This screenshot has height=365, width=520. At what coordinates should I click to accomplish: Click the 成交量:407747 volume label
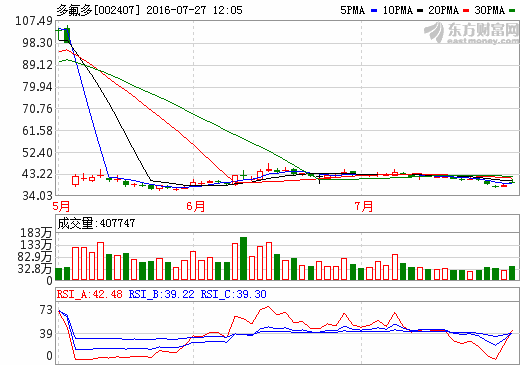point(96,223)
